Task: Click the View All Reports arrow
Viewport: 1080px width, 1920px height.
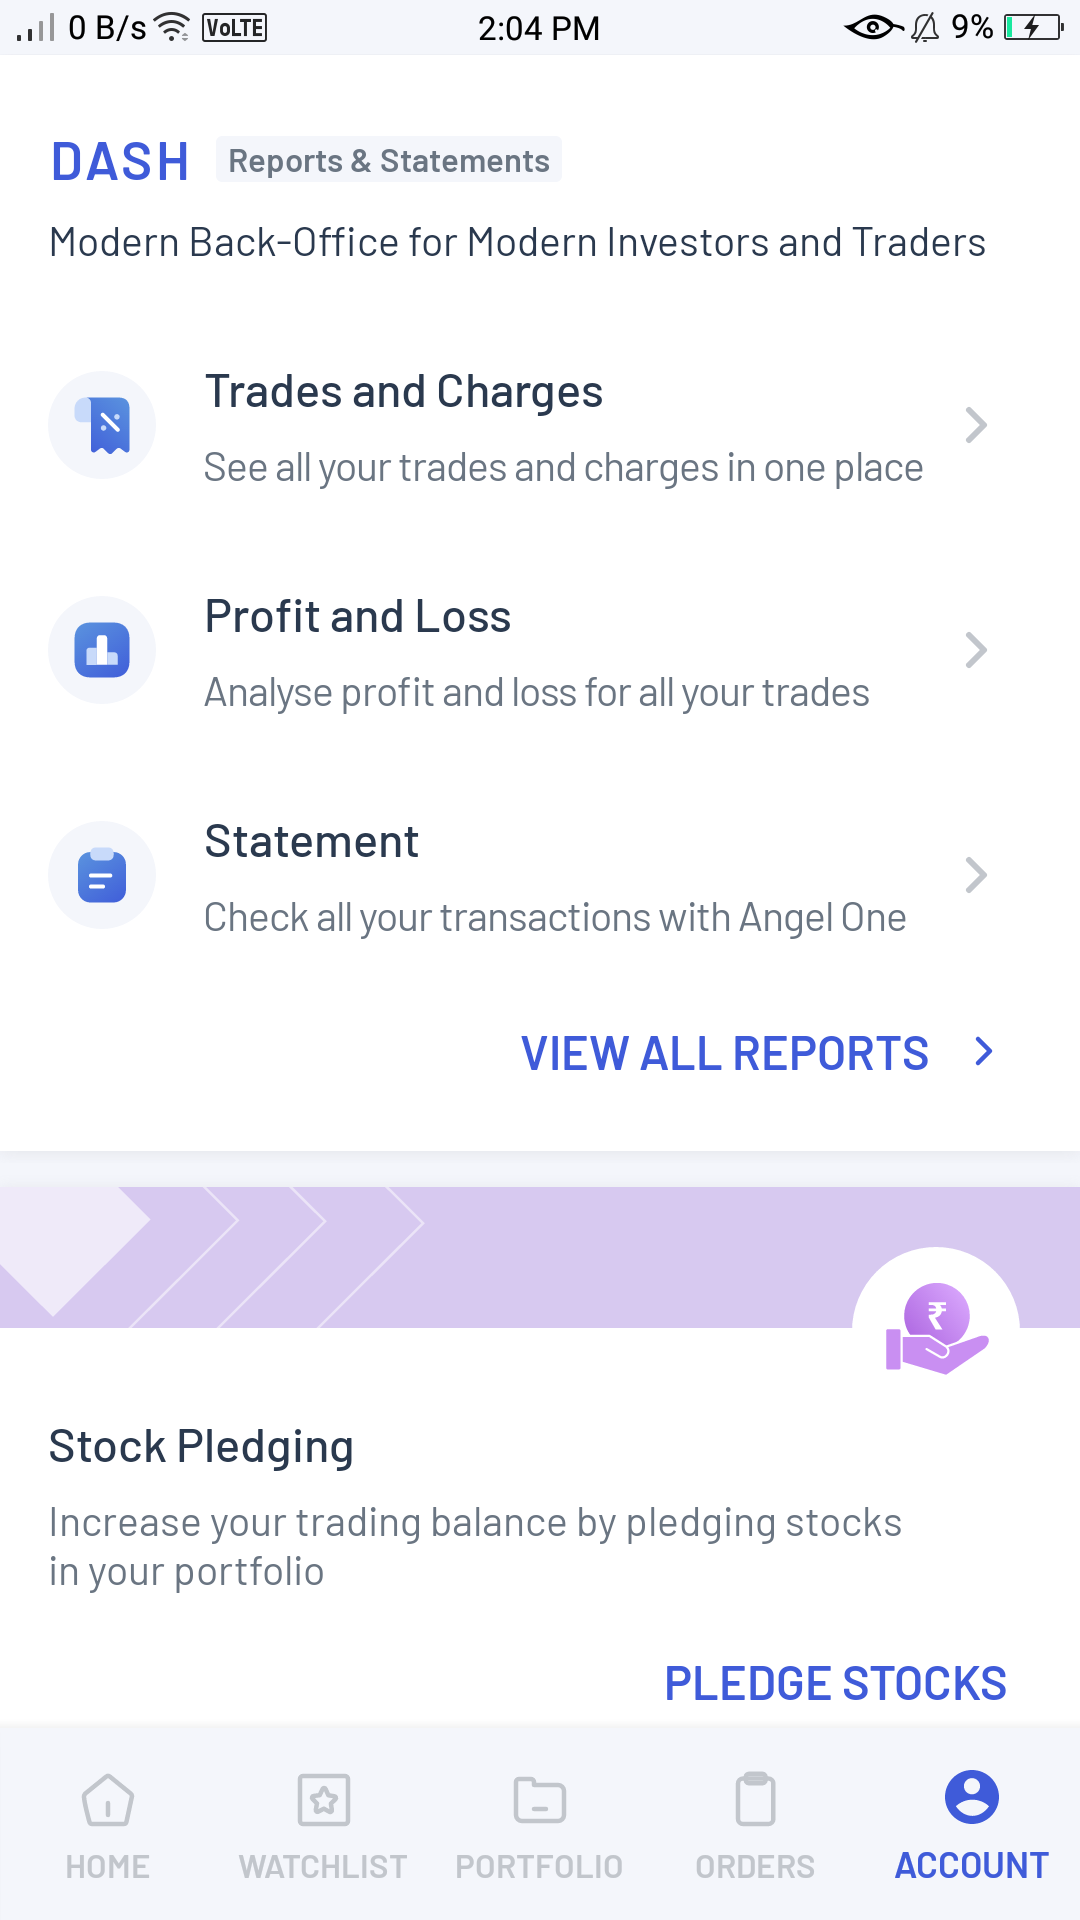Action: tap(984, 1052)
